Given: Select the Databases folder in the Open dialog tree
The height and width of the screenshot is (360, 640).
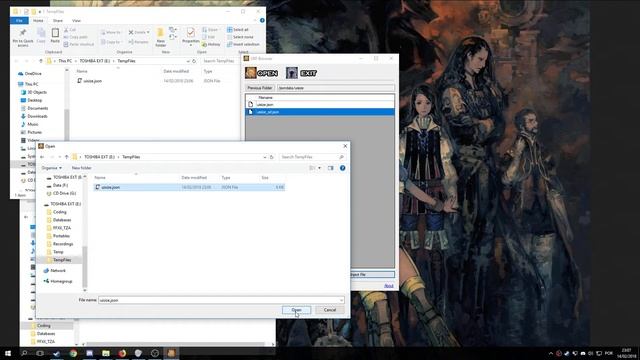Looking at the screenshot, I should [62, 220].
